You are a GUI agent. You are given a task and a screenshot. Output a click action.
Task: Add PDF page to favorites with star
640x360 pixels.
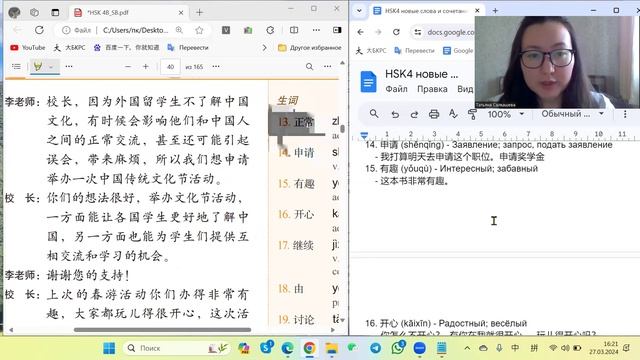click(199, 30)
